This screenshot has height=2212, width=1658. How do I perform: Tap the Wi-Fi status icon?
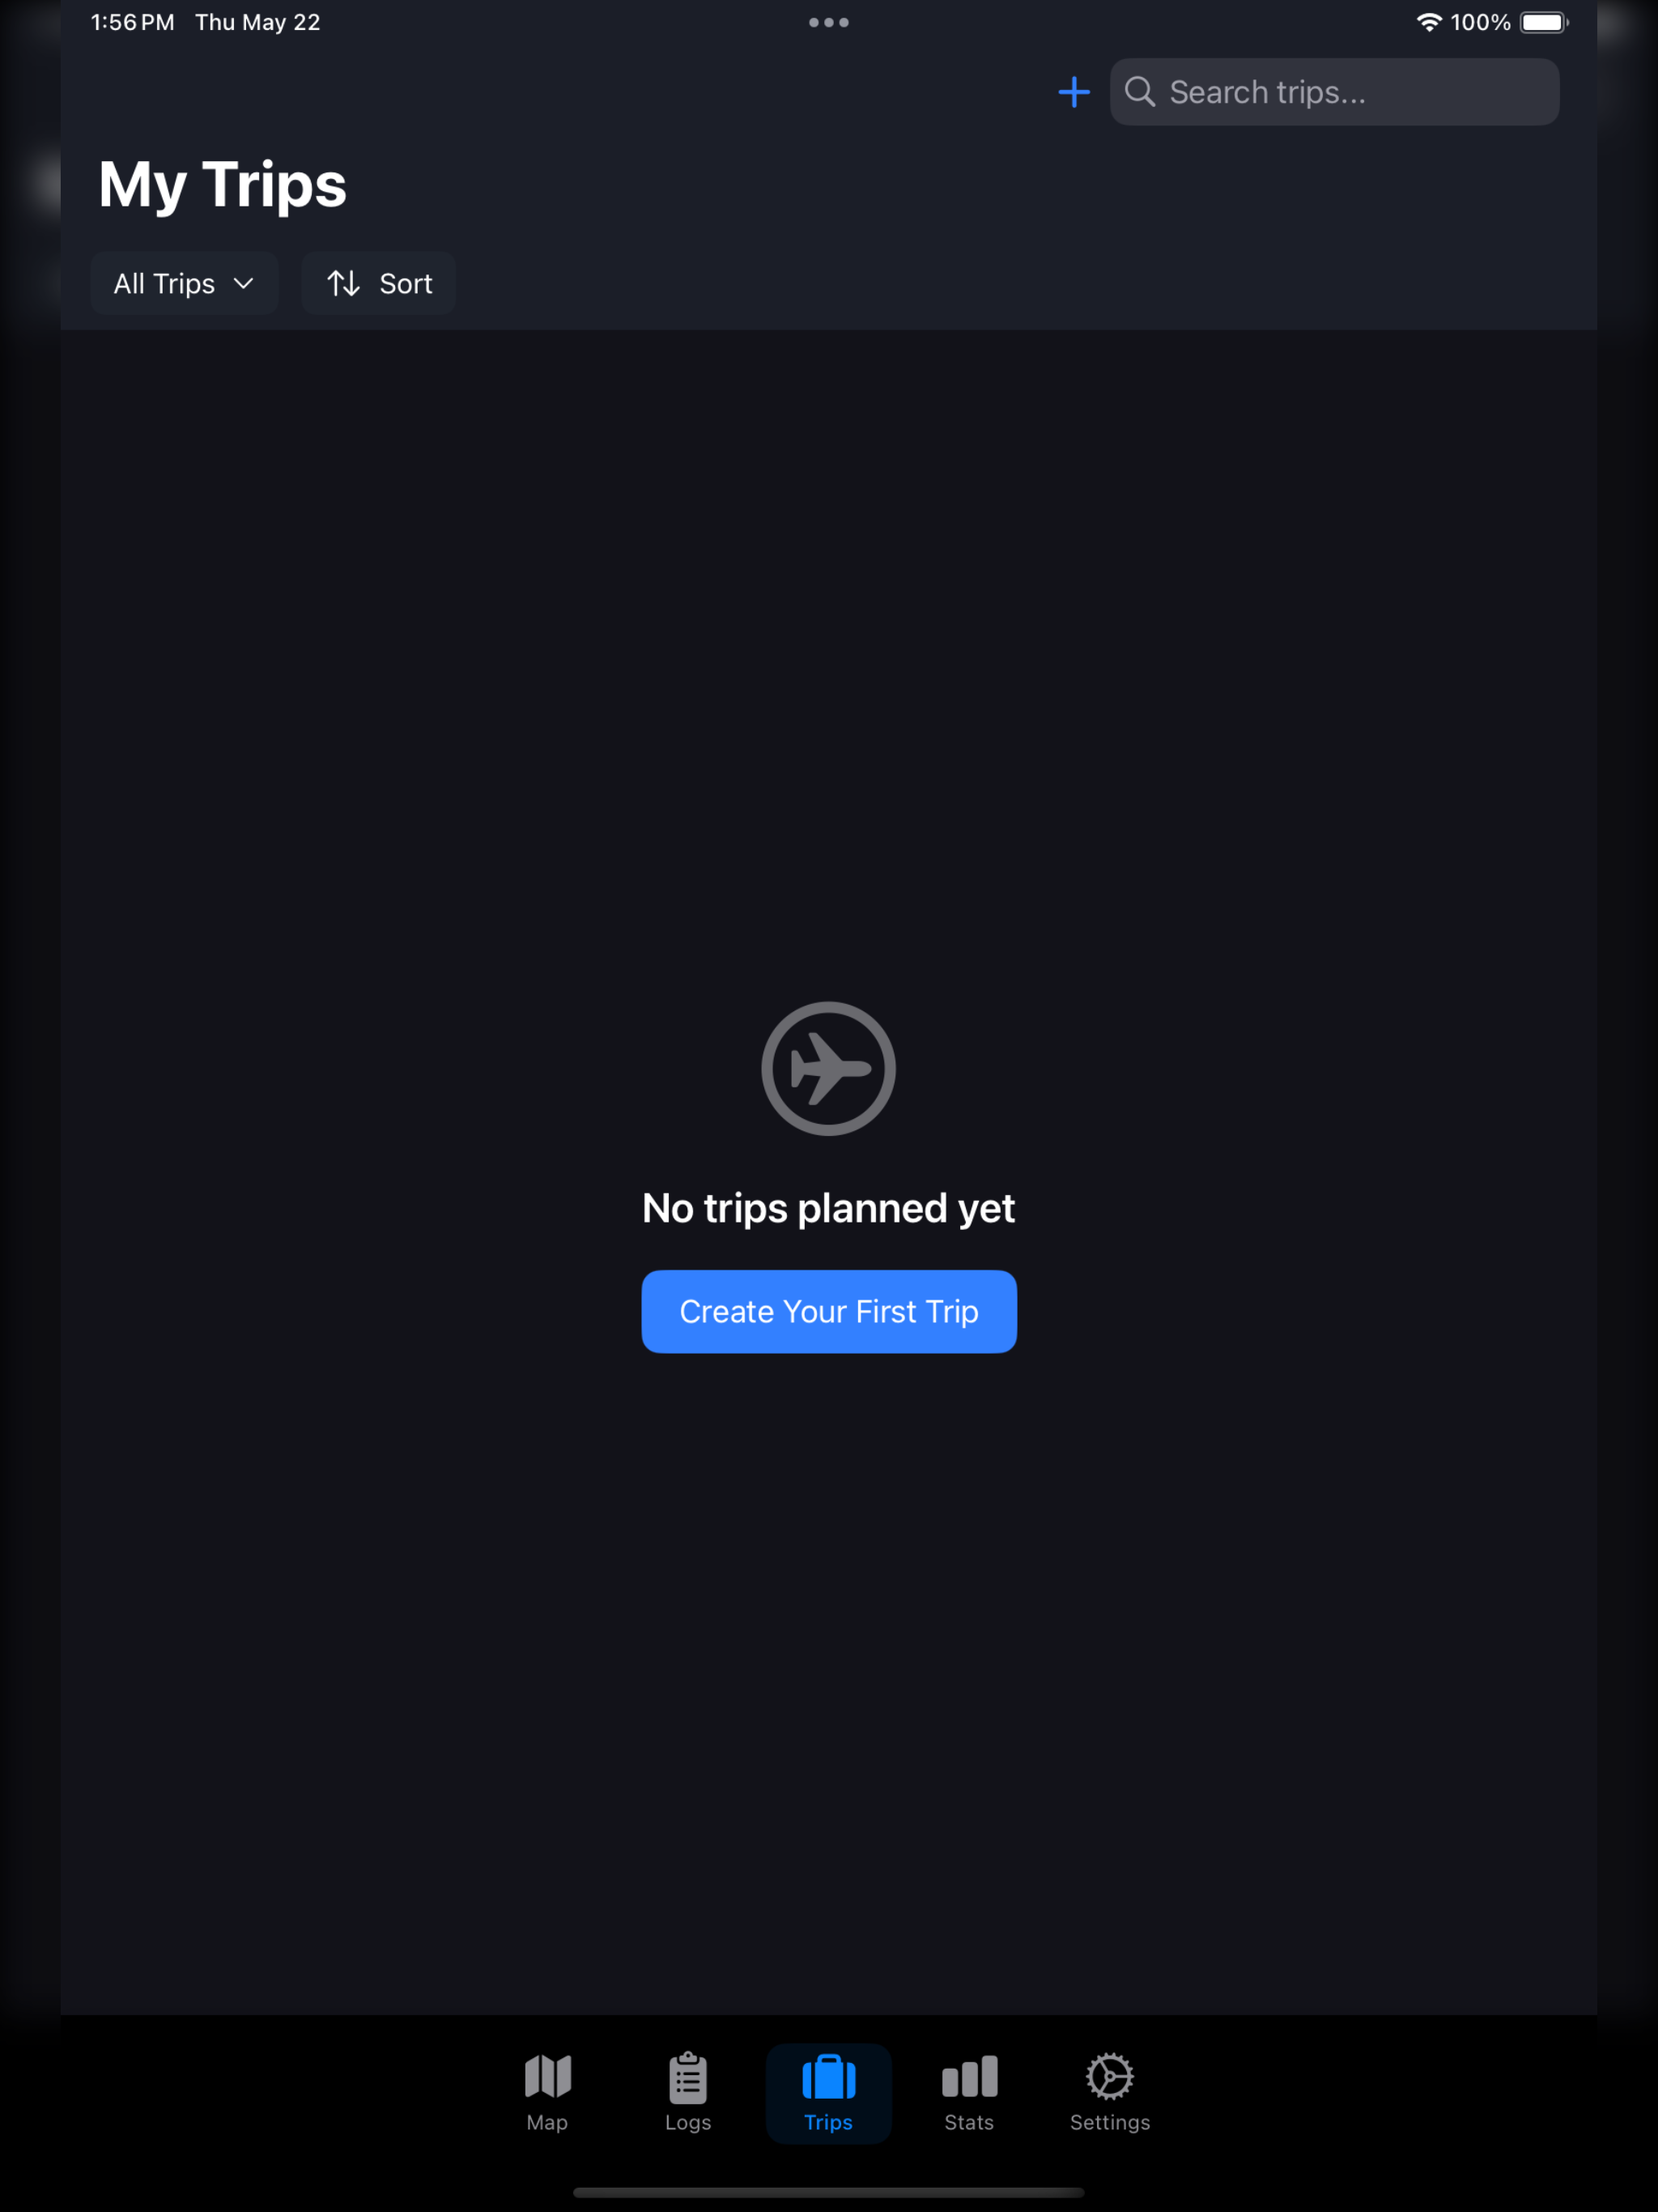click(1429, 22)
